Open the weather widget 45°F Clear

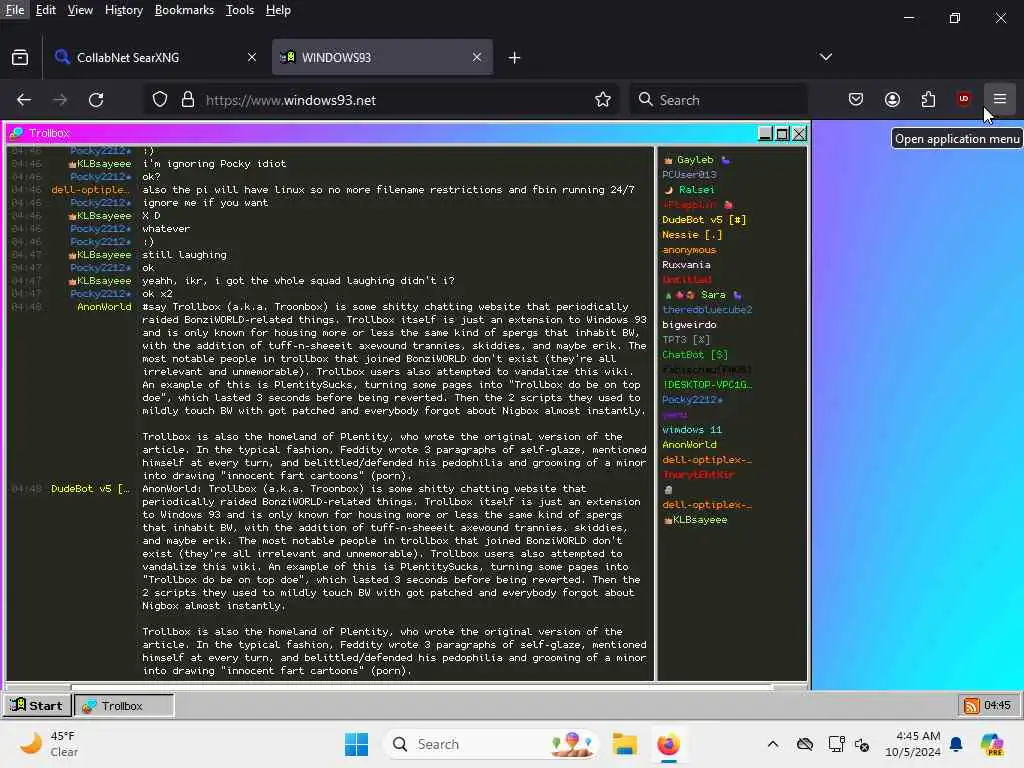[x=49, y=744]
